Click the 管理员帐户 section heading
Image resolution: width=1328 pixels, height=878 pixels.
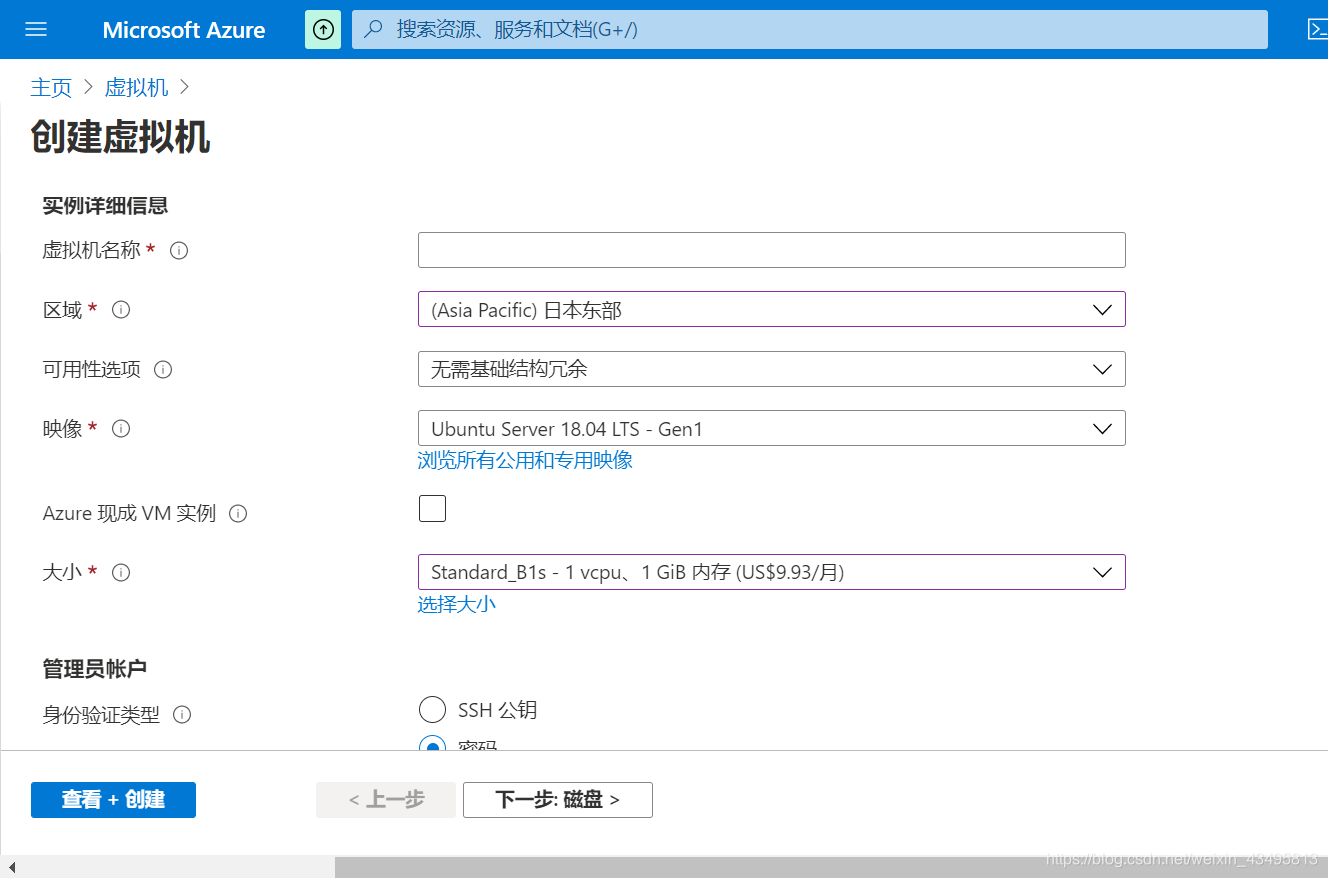tap(95, 669)
